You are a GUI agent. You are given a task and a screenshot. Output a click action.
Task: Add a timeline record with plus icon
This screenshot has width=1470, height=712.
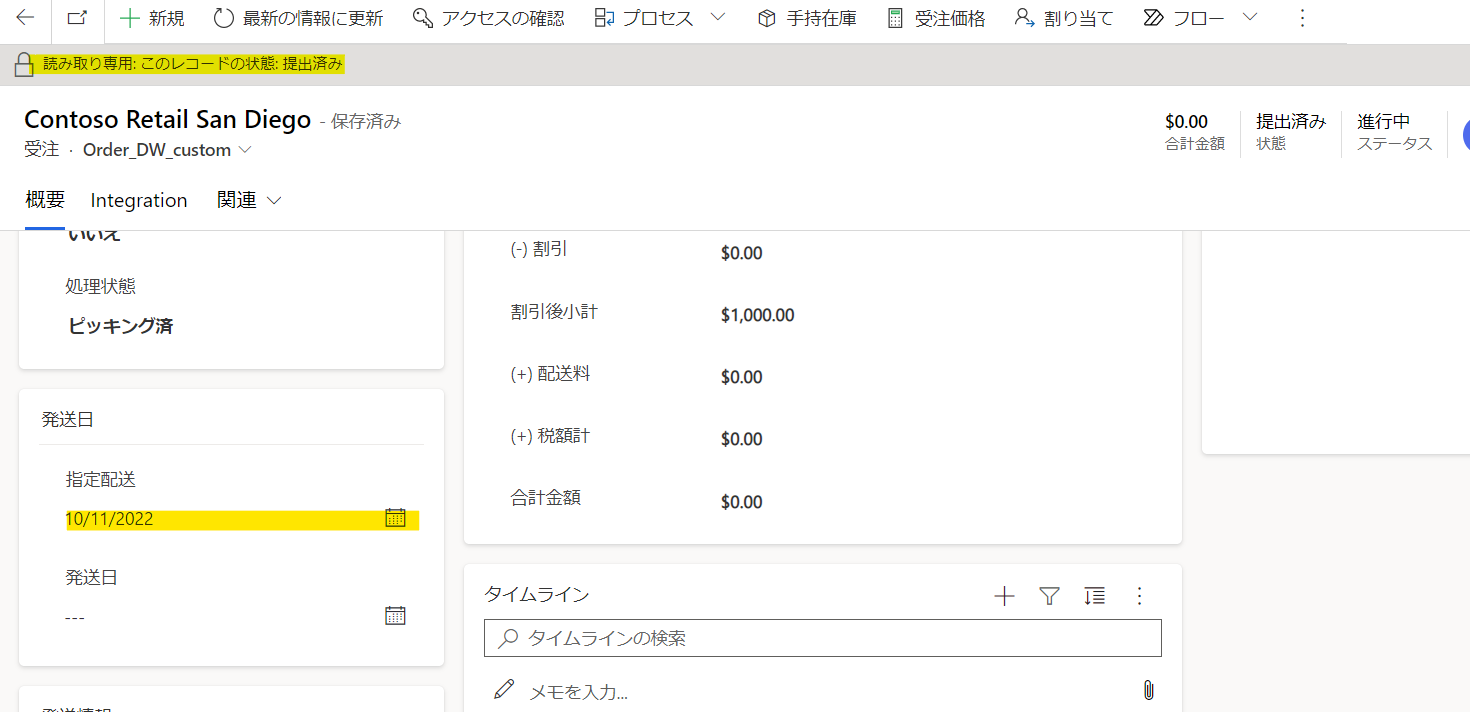coord(1004,596)
